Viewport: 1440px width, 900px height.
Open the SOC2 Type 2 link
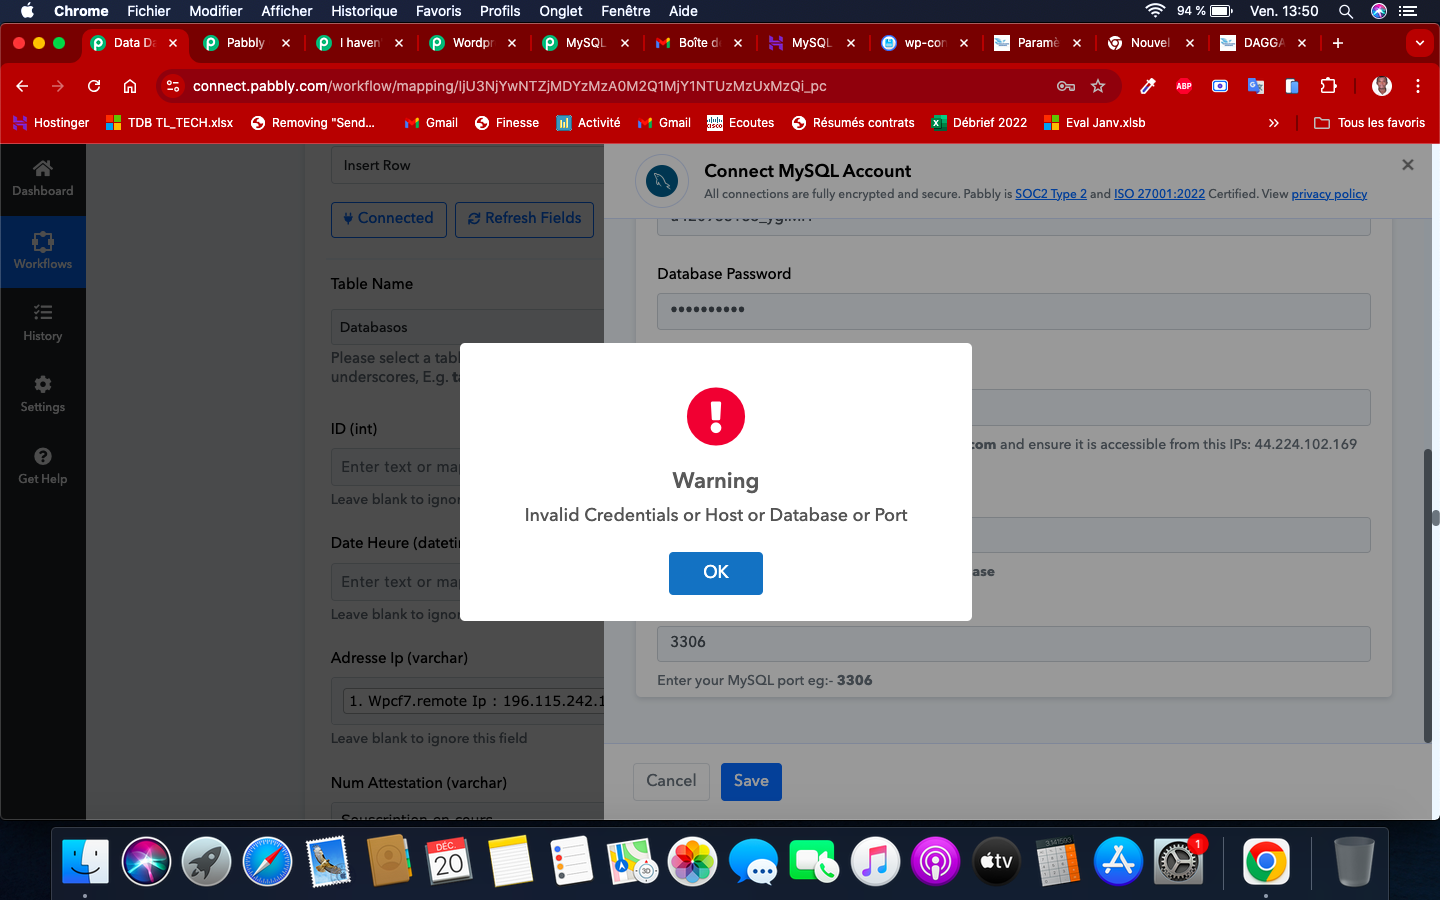point(1051,194)
